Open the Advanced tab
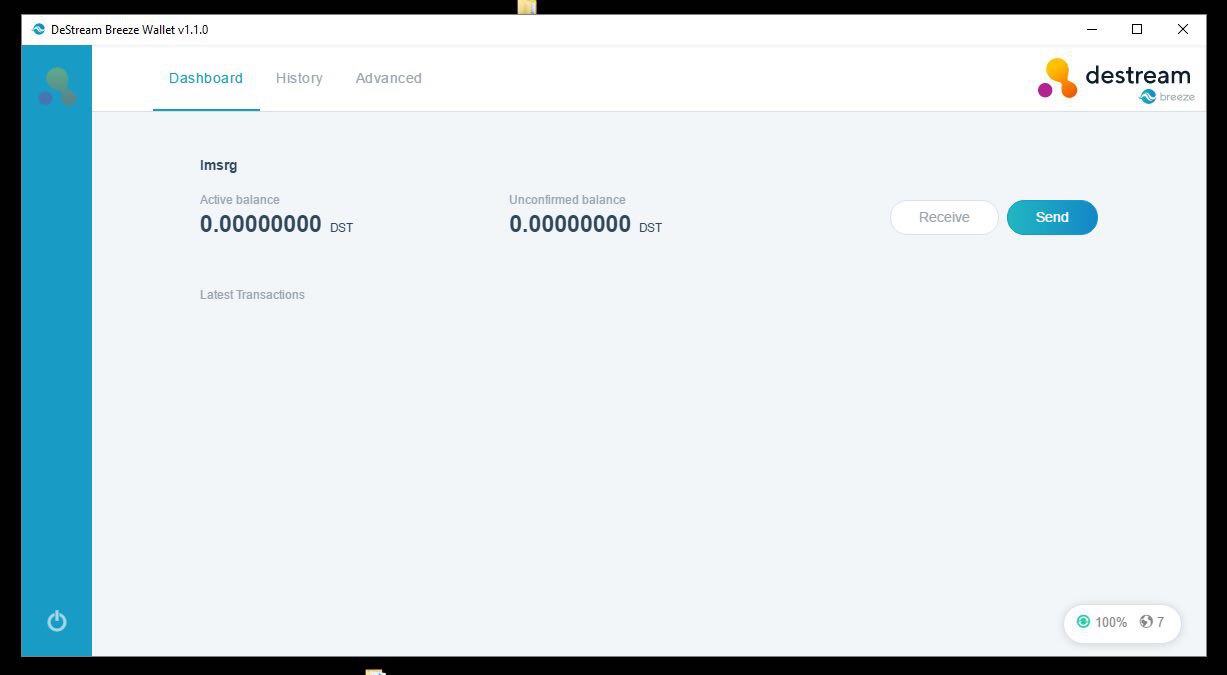This screenshot has width=1227, height=675. coord(388,78)
